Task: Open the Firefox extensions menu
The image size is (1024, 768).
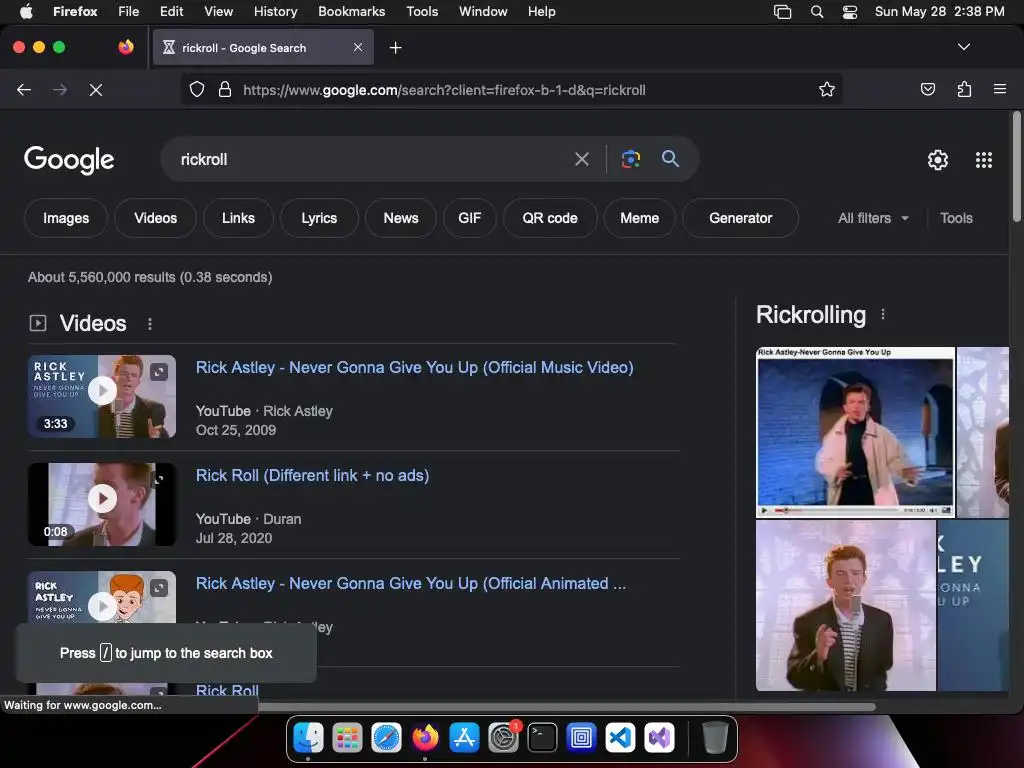Action: click(964, 89)
